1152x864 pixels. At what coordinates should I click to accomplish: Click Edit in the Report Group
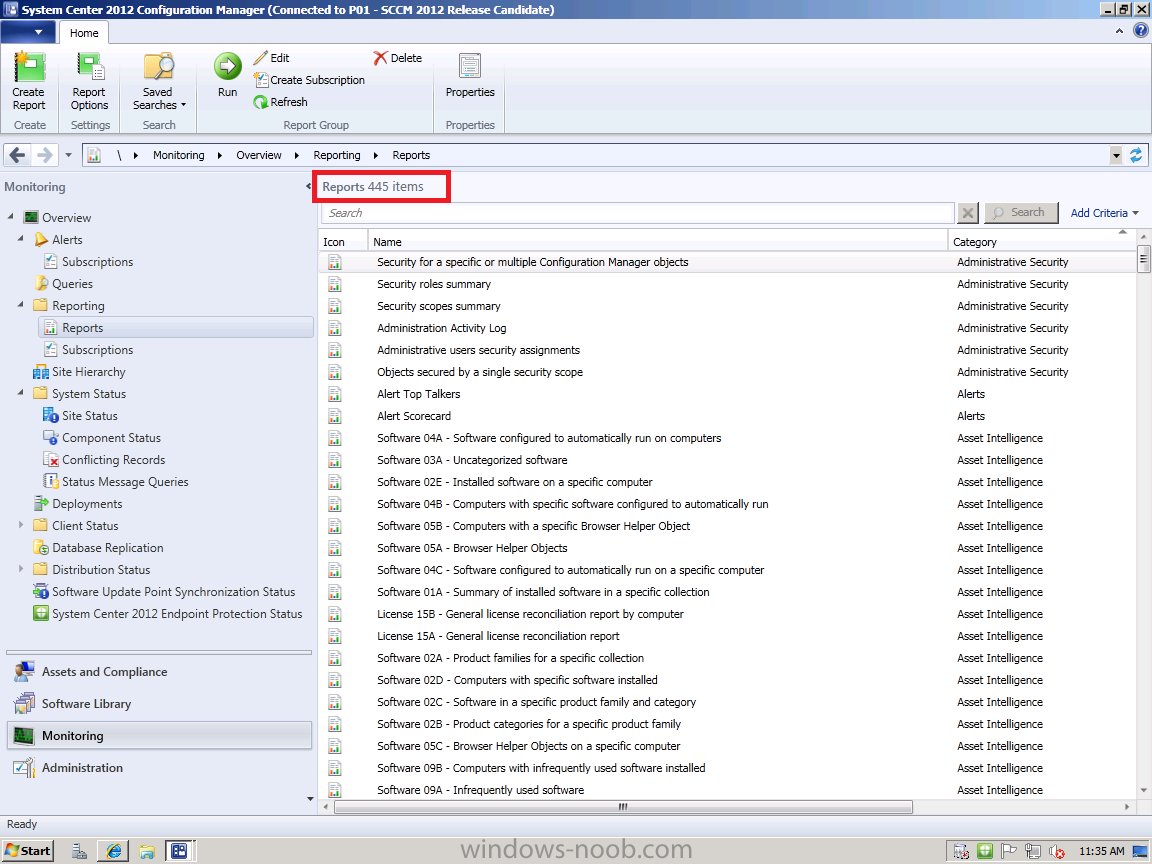point(271,58)
